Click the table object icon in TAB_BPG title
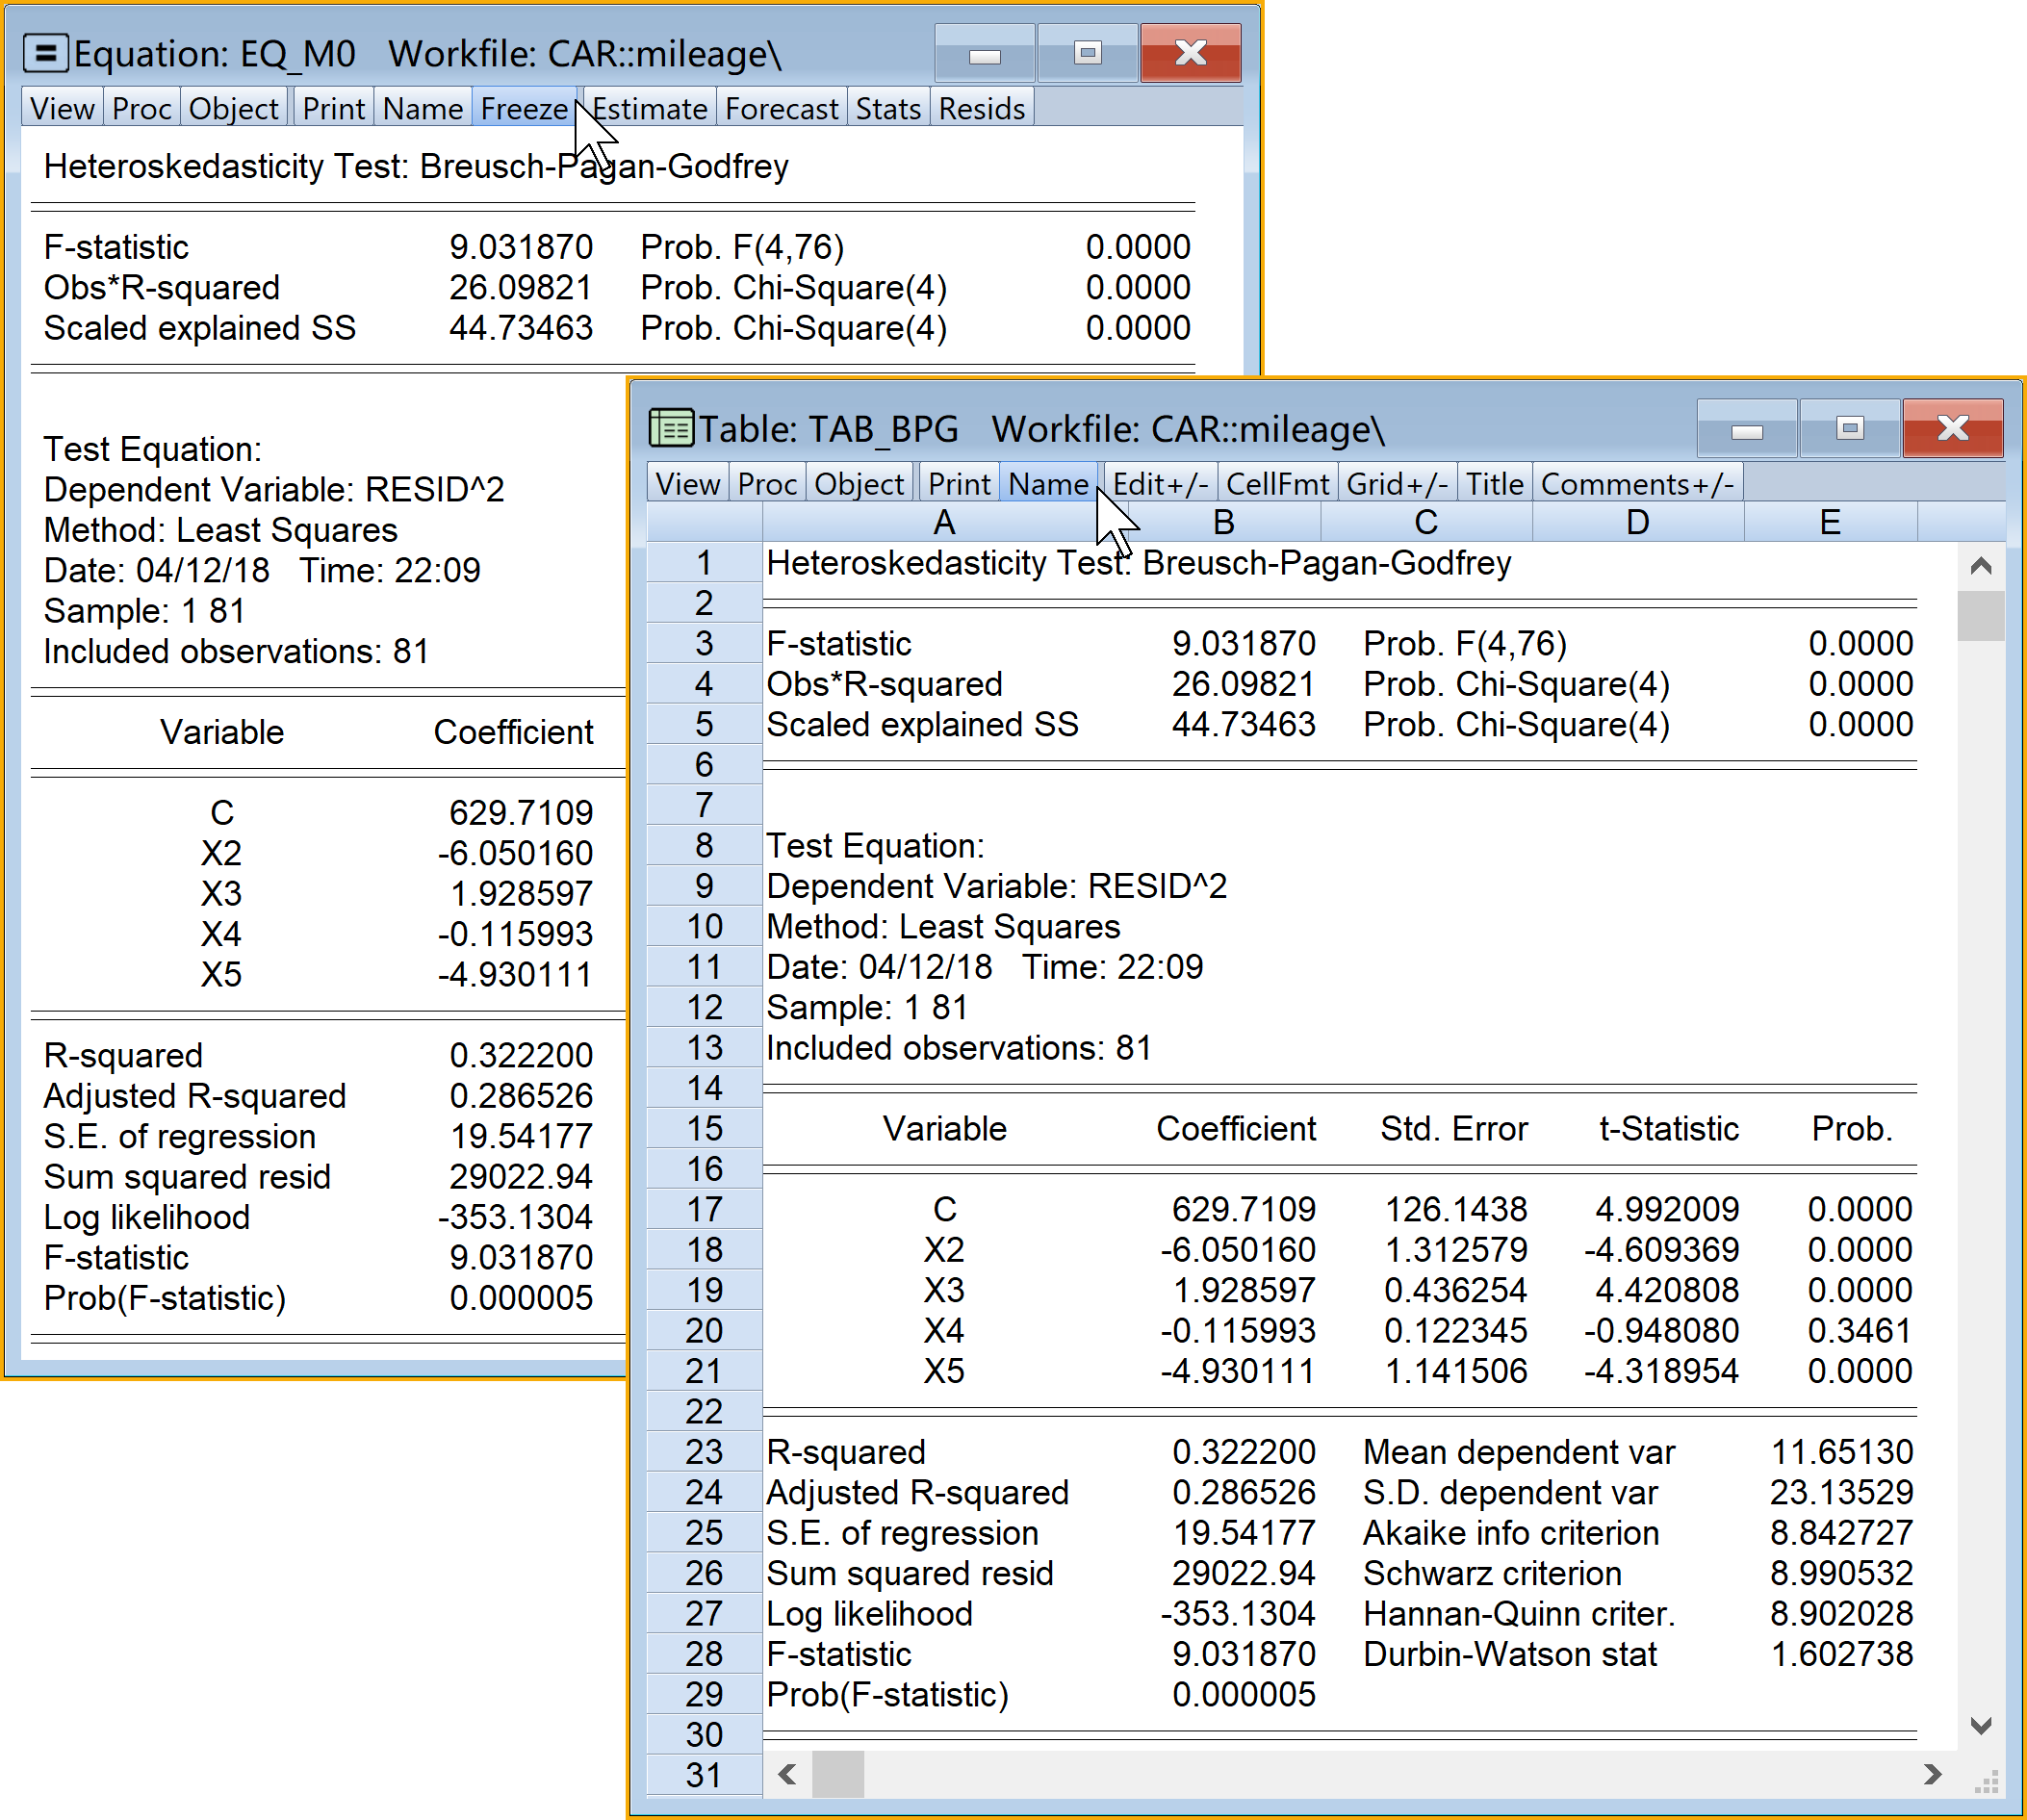2027x1820 pixels. pos(671,428)
